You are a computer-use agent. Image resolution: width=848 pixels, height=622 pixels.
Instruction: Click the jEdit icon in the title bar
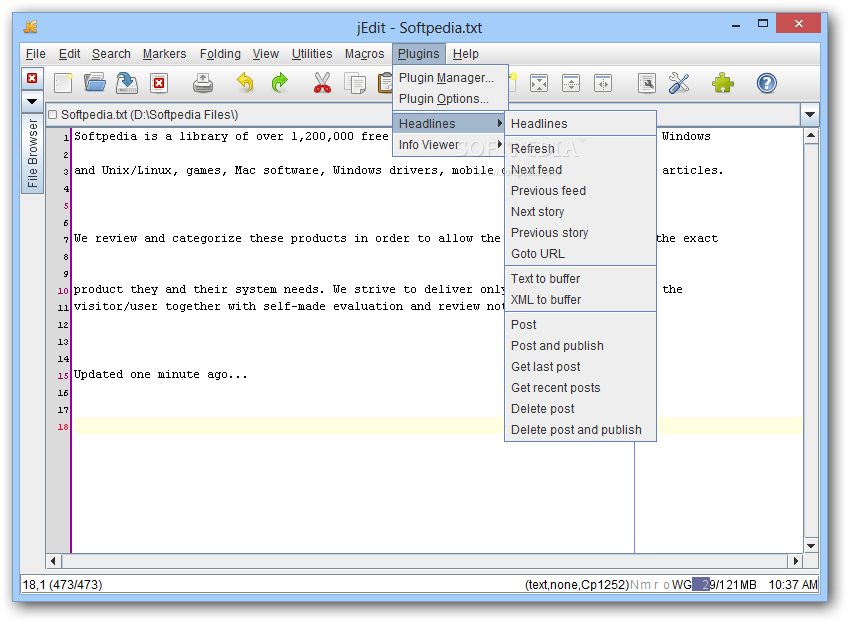pyautogui.click(x=31, y=26)
